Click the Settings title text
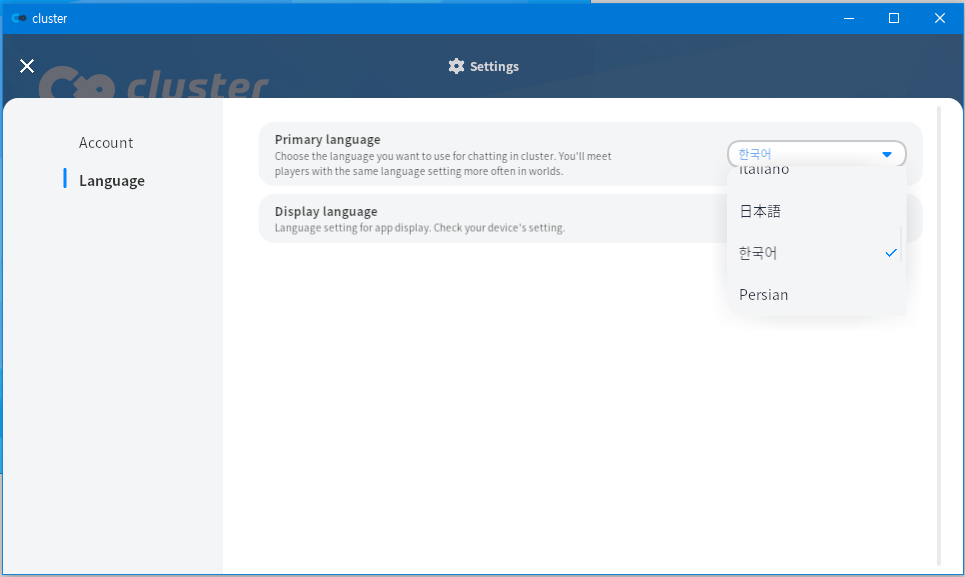The height and width of the screenshot is (577, 965). pyautogui.click(x=494, y=66)
